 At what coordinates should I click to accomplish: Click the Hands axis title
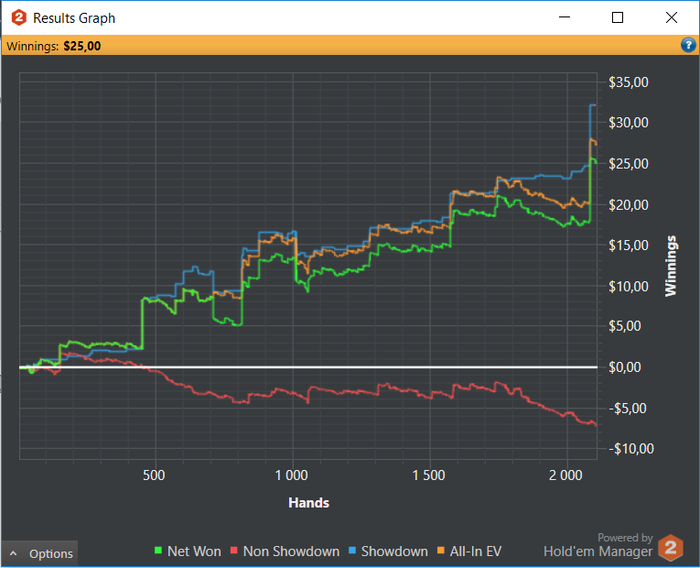pyautogui.click(x=308, y=503)
